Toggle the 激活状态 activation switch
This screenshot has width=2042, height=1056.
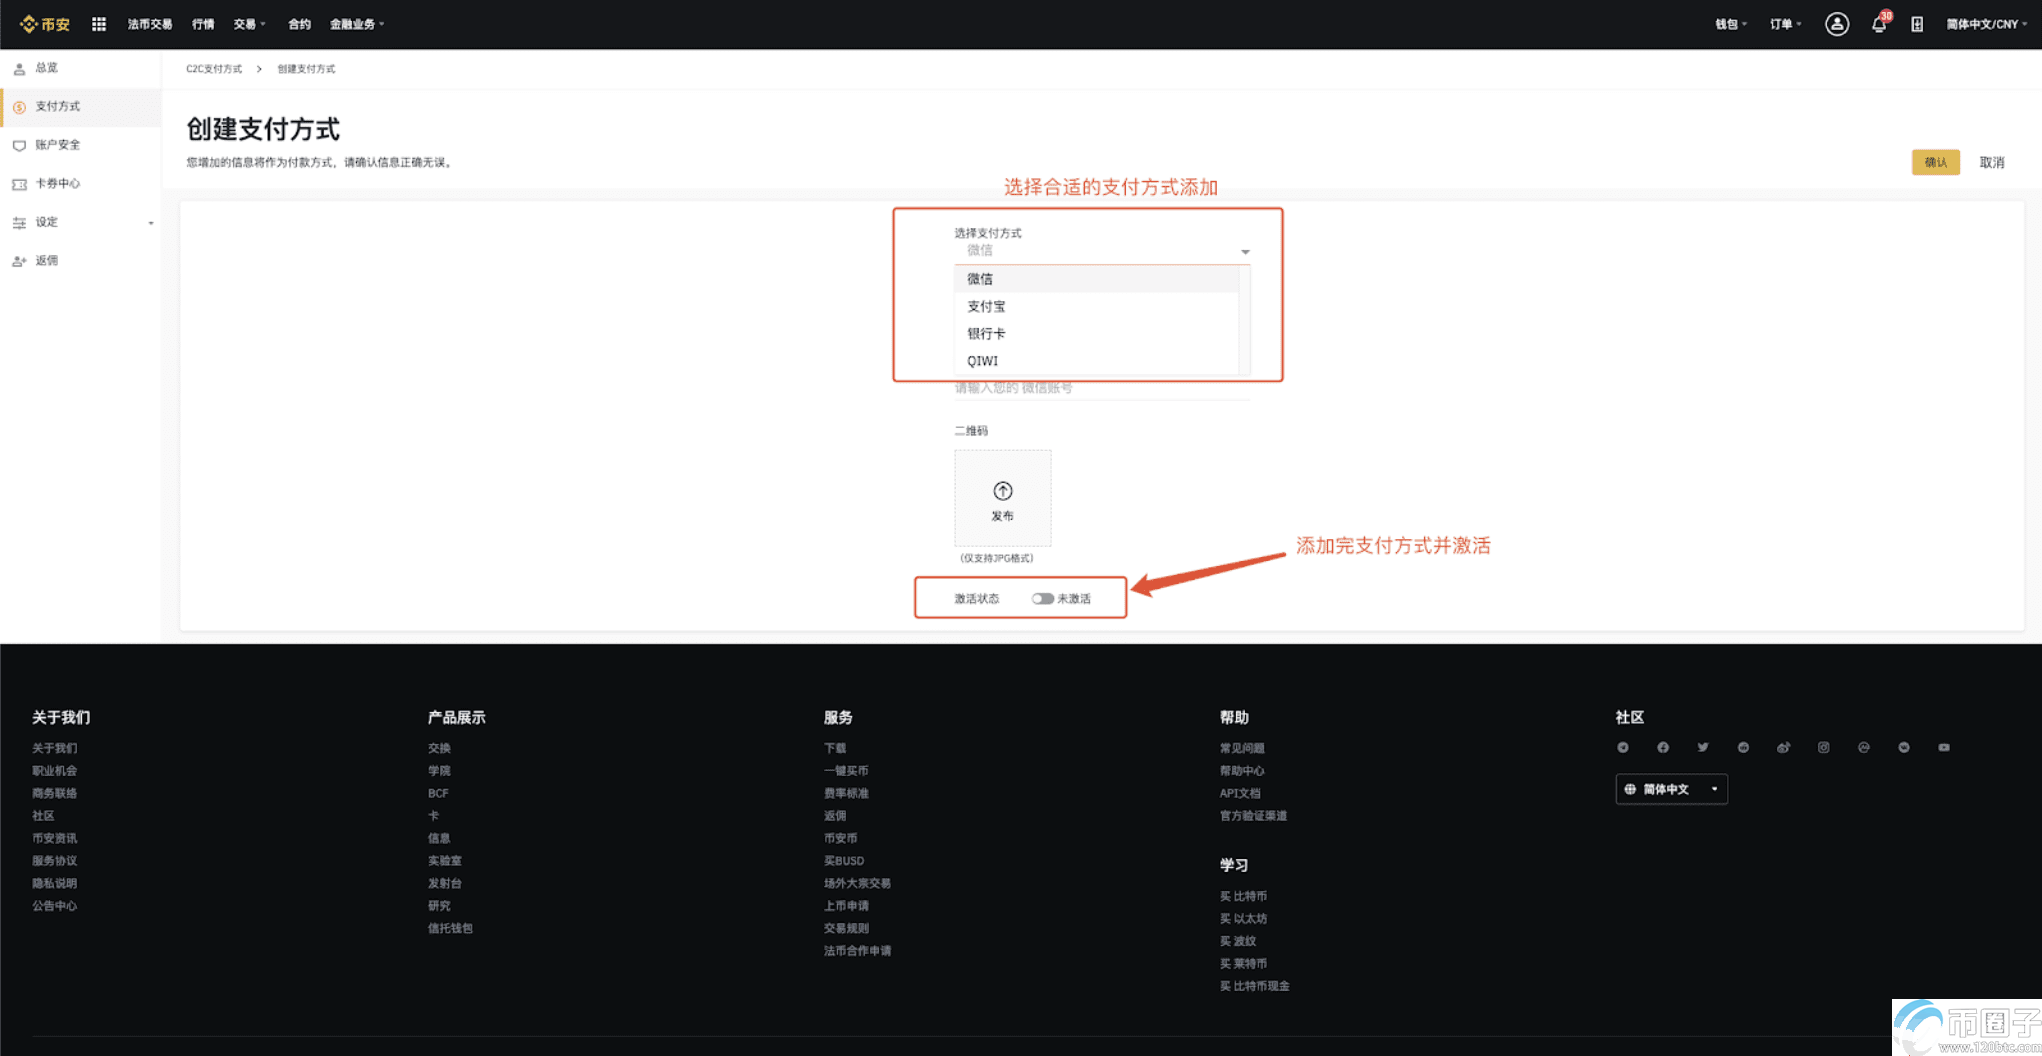pyautogui.click(x=1042, y=599)
